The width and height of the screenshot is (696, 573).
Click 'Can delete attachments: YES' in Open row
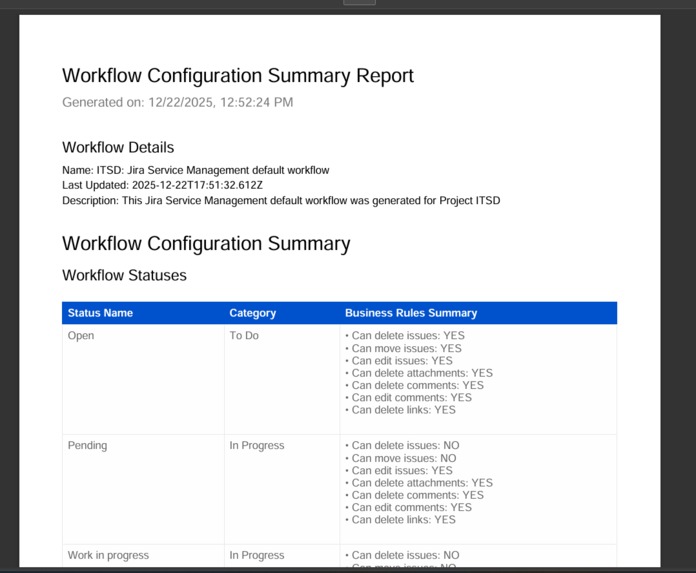point(419,373)
